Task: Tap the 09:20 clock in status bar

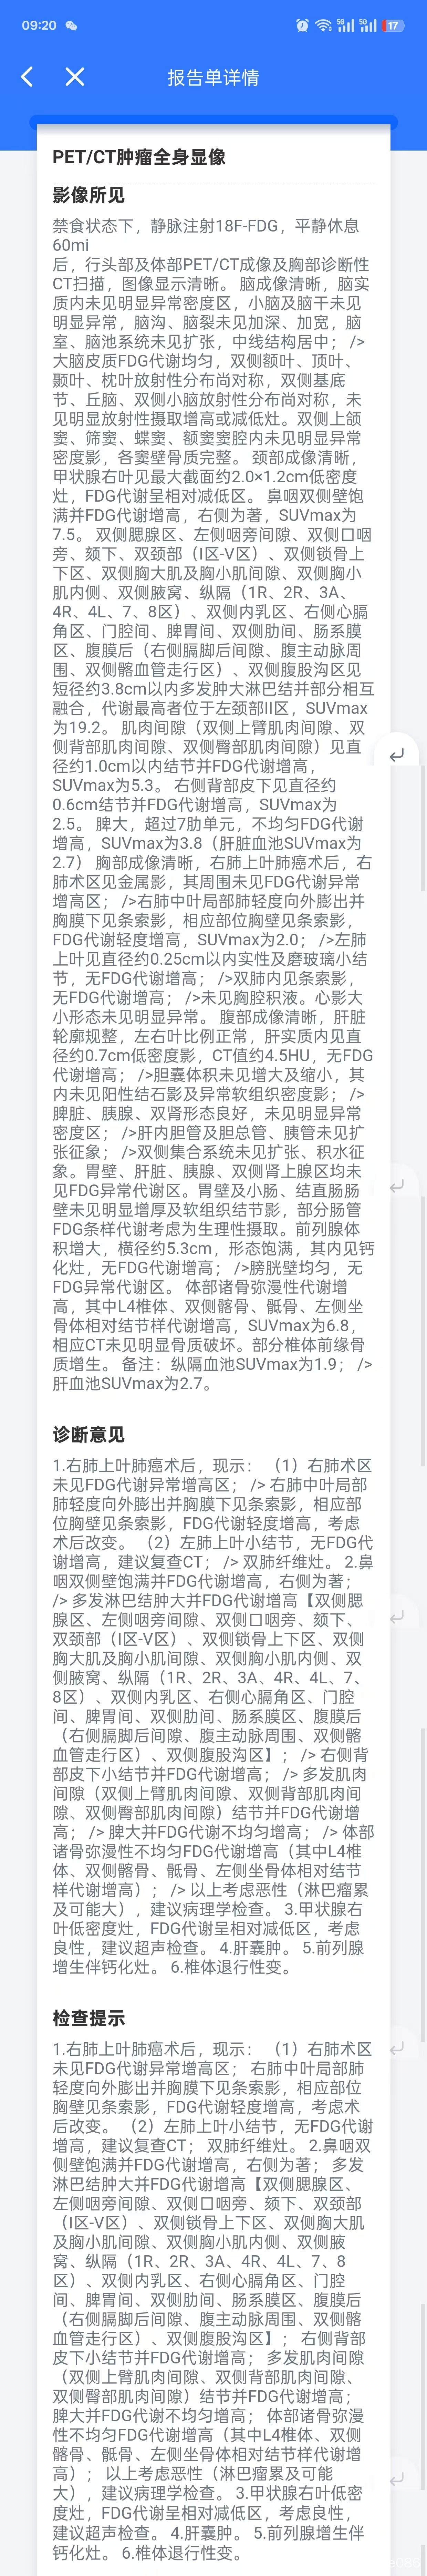Action: pos(38,25)
